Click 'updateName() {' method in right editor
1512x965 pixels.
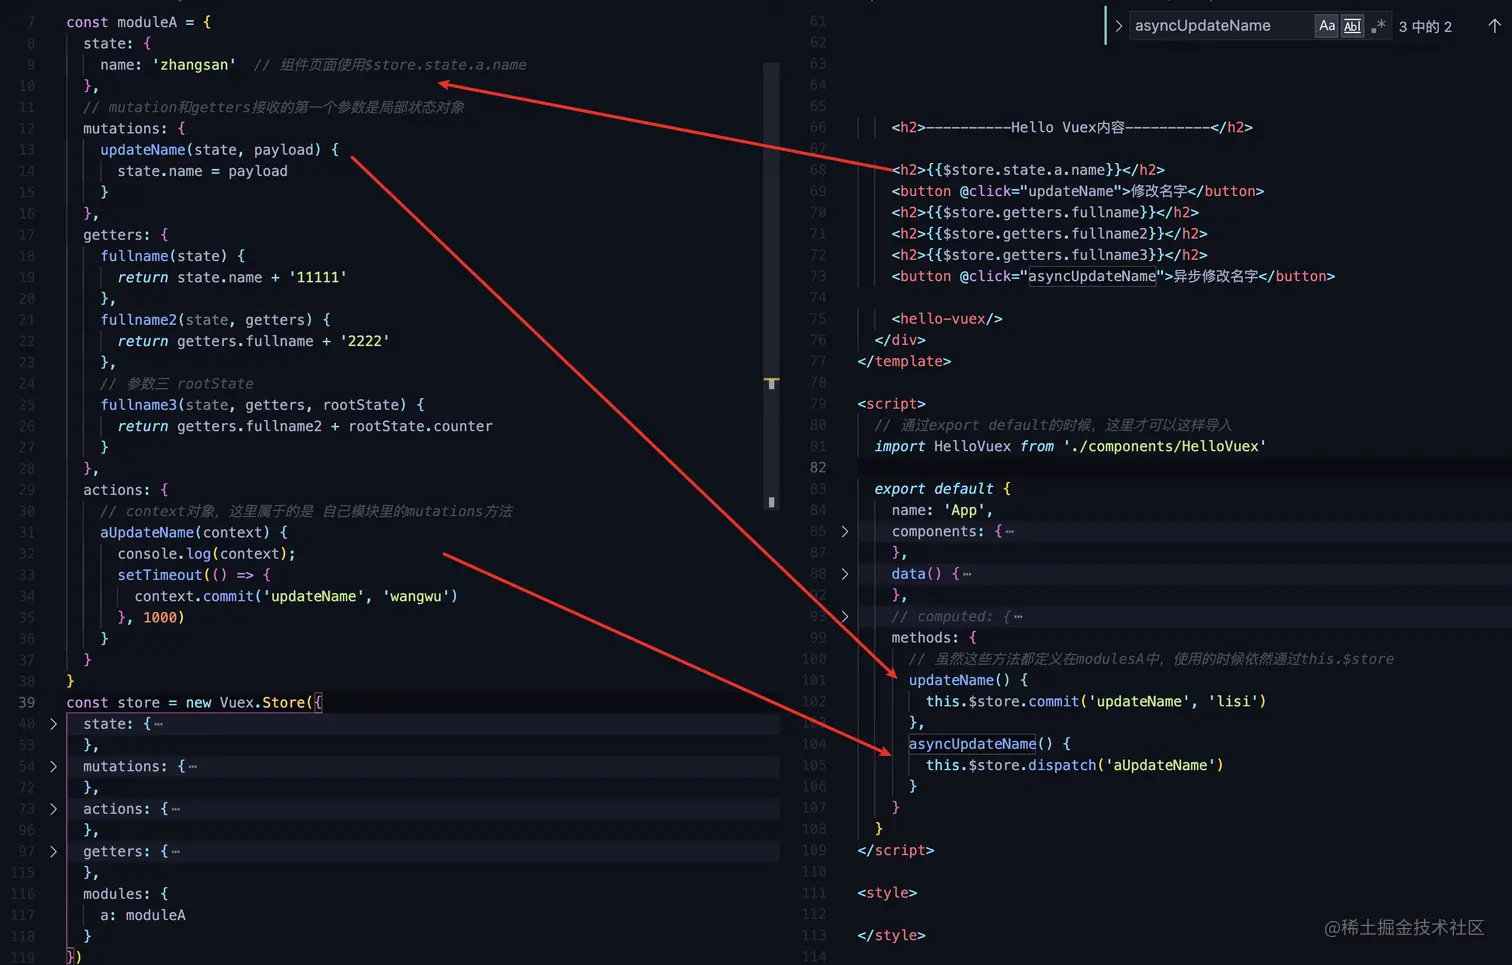click(x=968, y=680)
